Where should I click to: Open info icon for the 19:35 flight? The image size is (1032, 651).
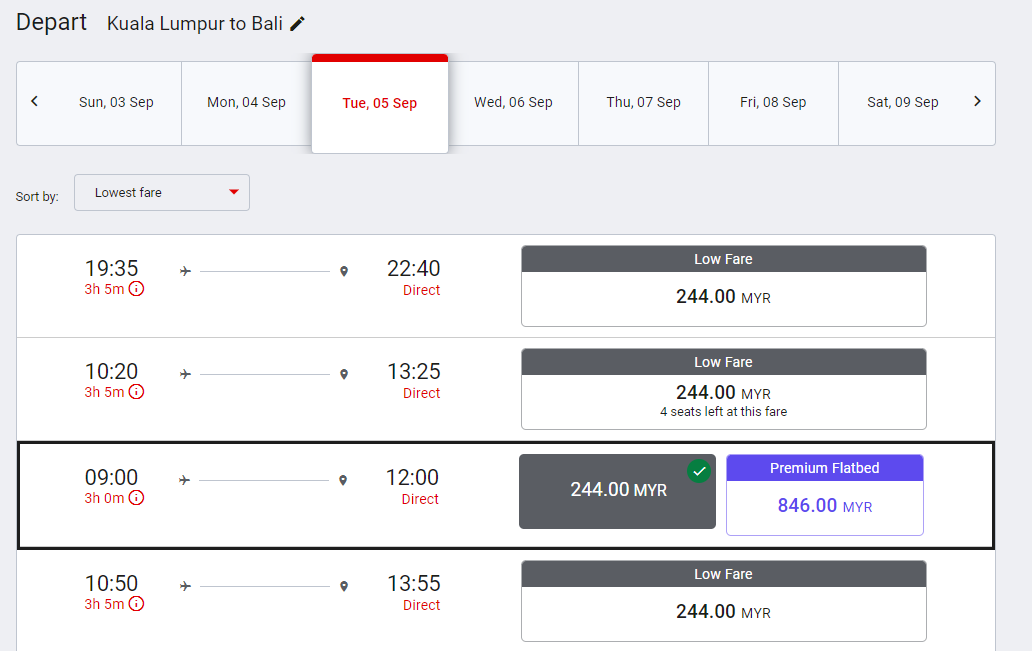136,289
